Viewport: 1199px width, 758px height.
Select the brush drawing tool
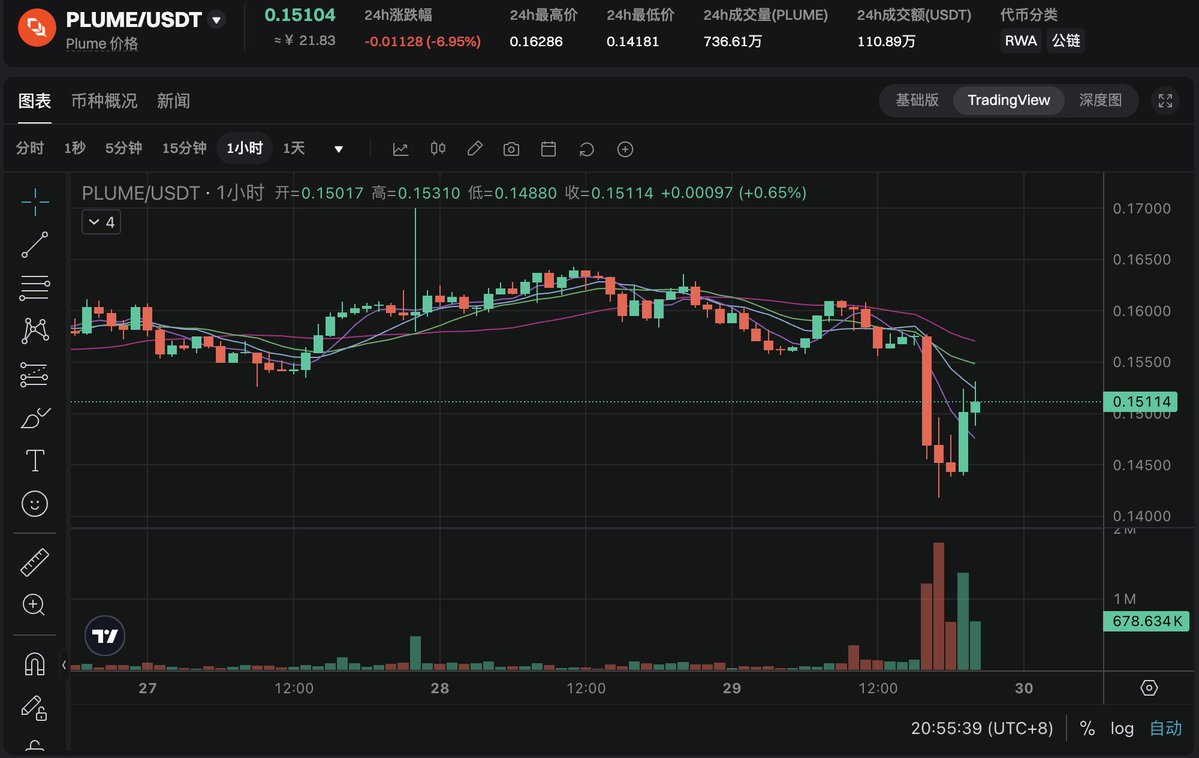[34, 418]
